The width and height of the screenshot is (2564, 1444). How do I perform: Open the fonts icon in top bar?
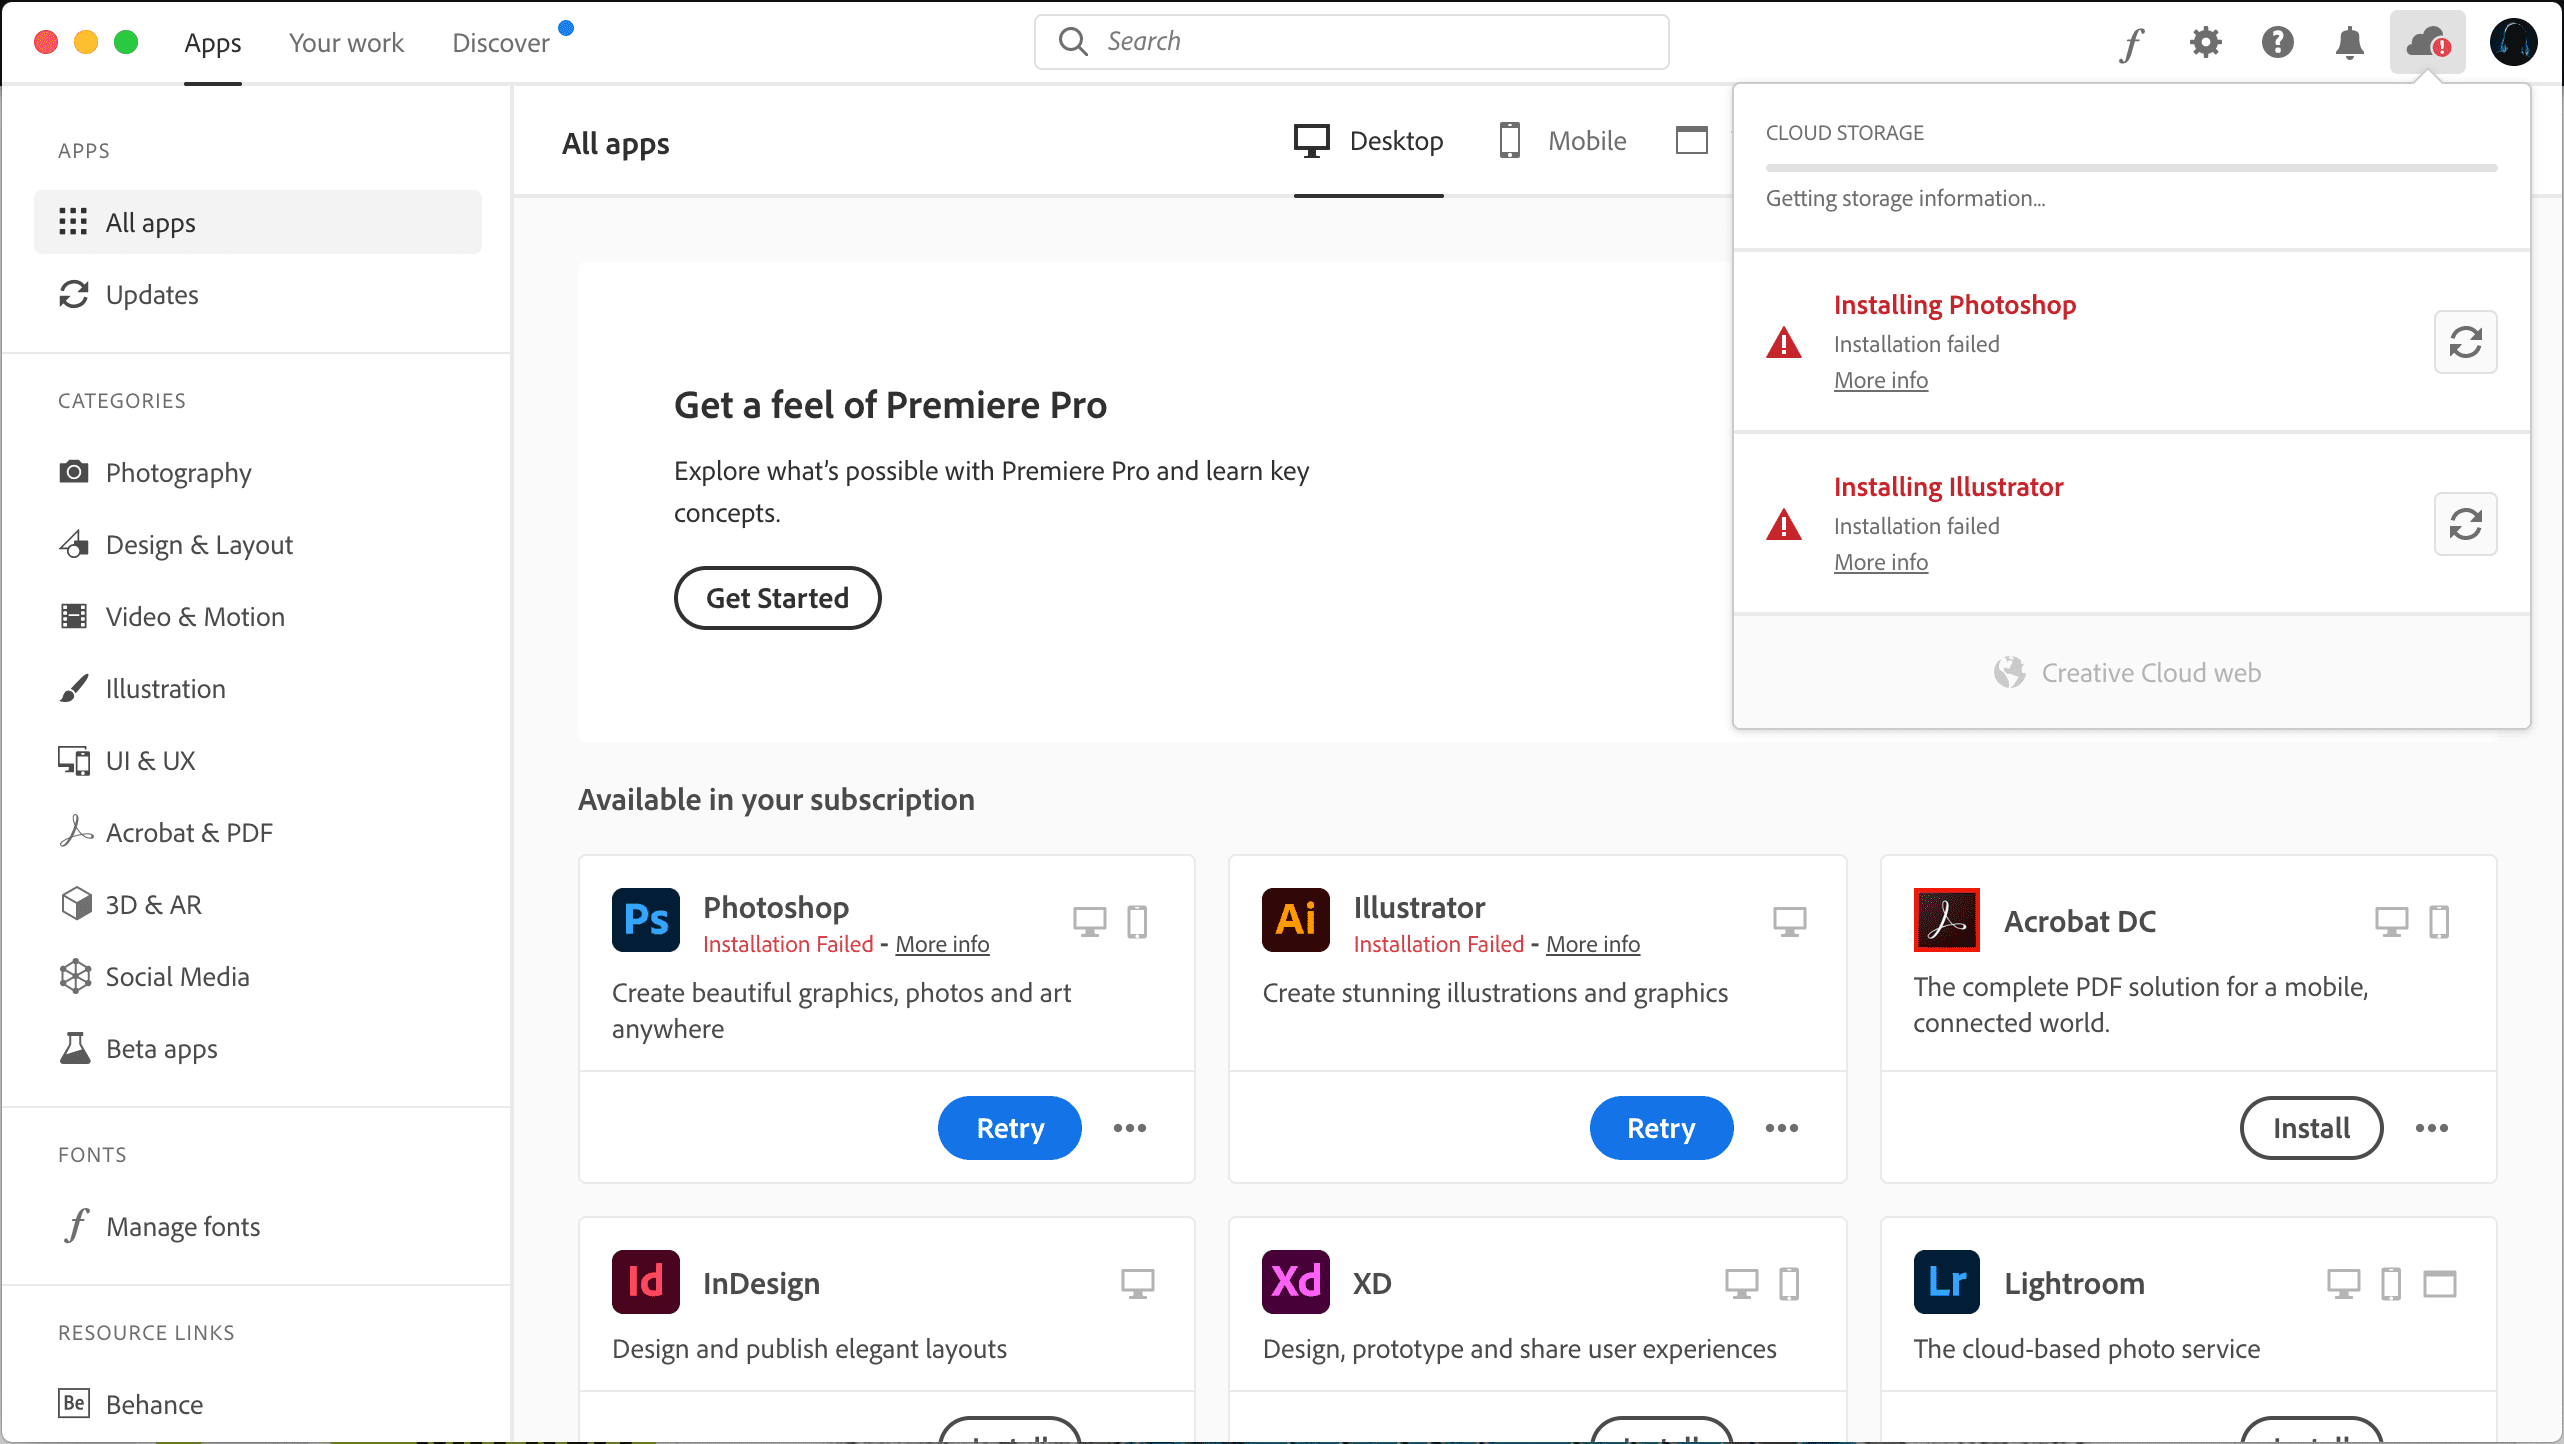(2132, 43)
